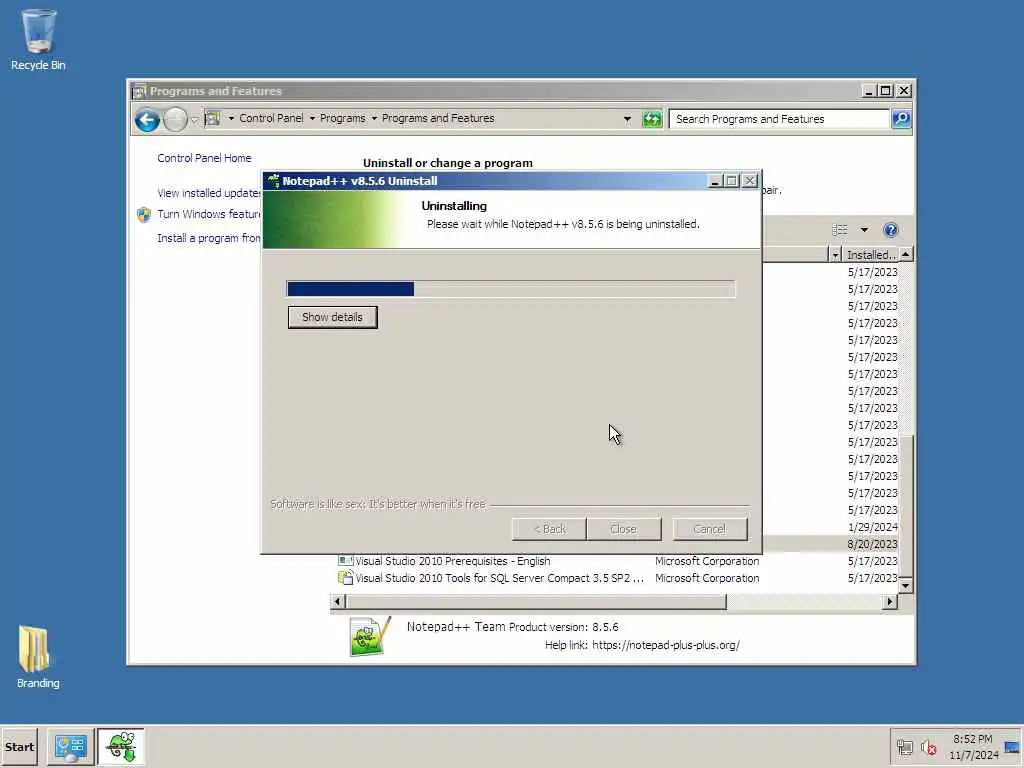Open the view options dropdown arrow

864,230
